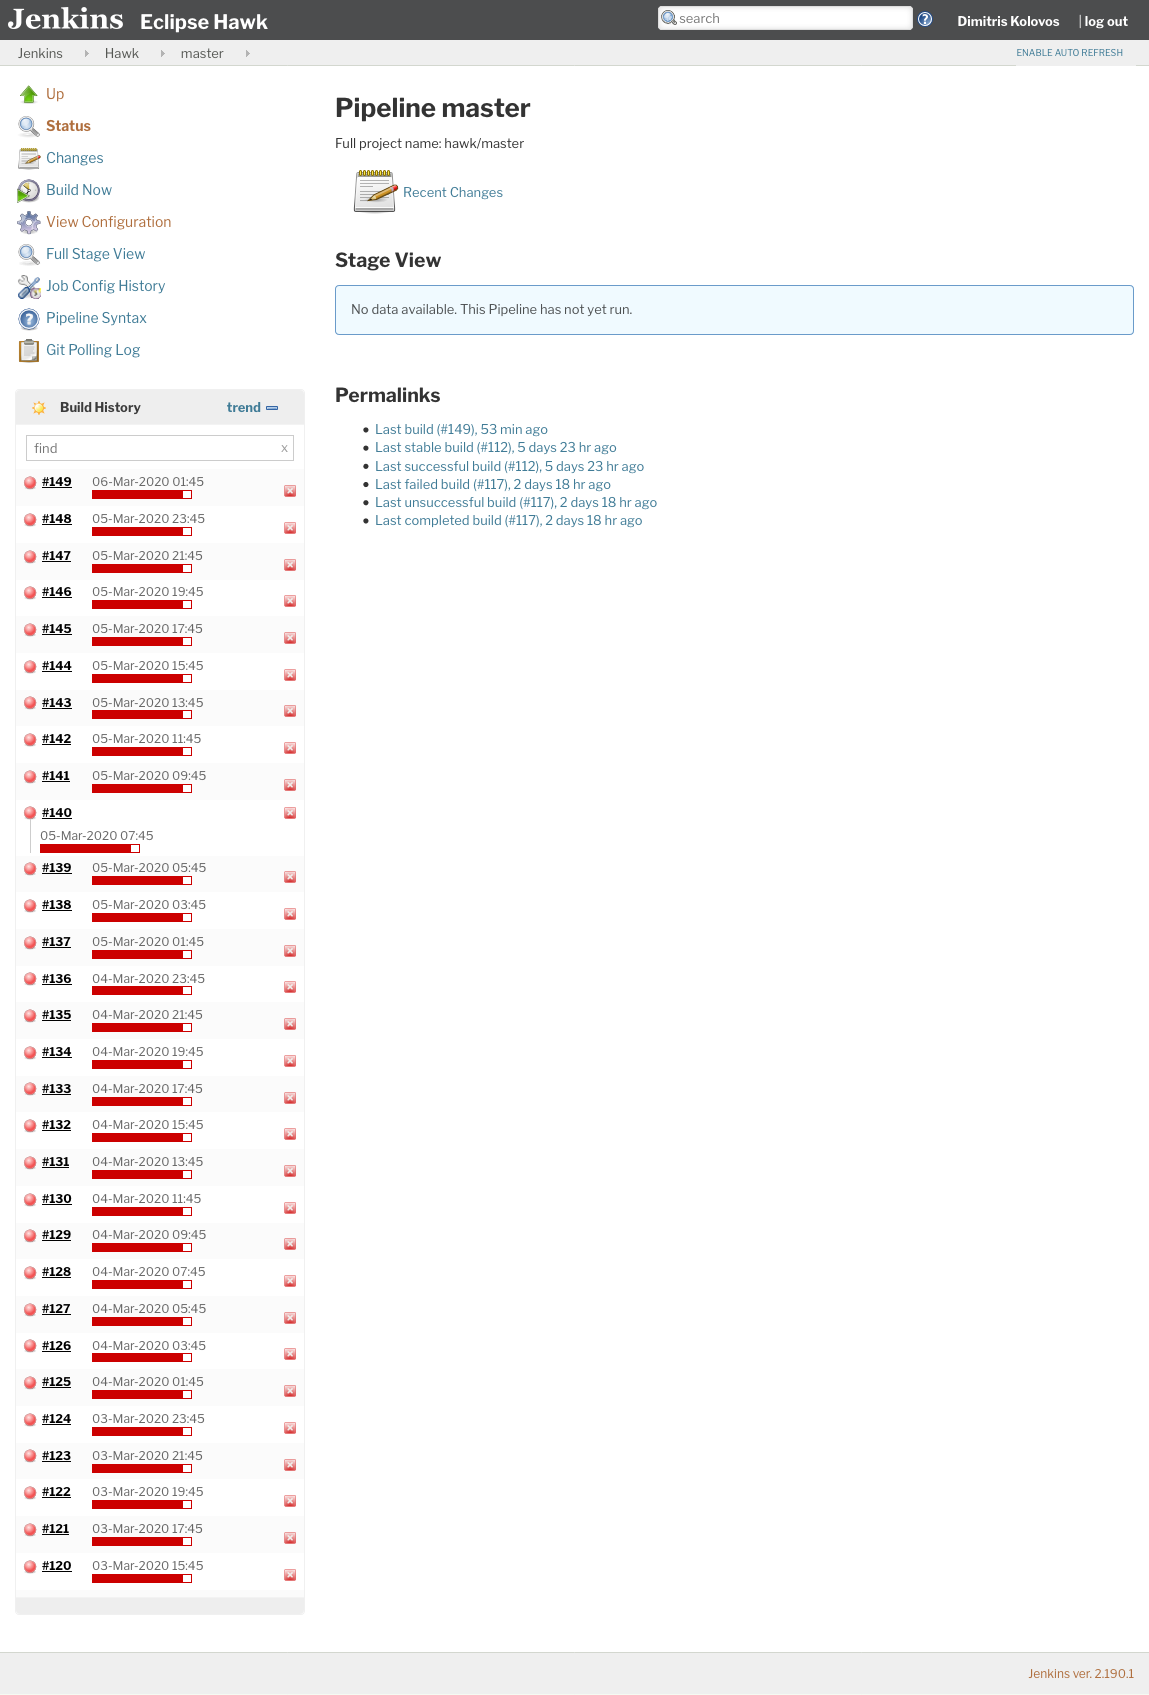The width and height of the screenshot is (1149, 1695).
Task: Delete build #145 via red X icon
Action: coord(290,638)
